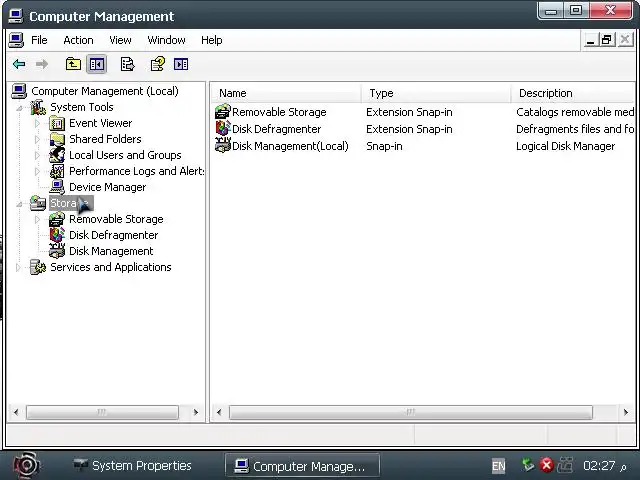Viewport: 640px width, 480px height.
Task: Click the green safely-remove-hardware tray icon
Action: (x=528, y=465)
